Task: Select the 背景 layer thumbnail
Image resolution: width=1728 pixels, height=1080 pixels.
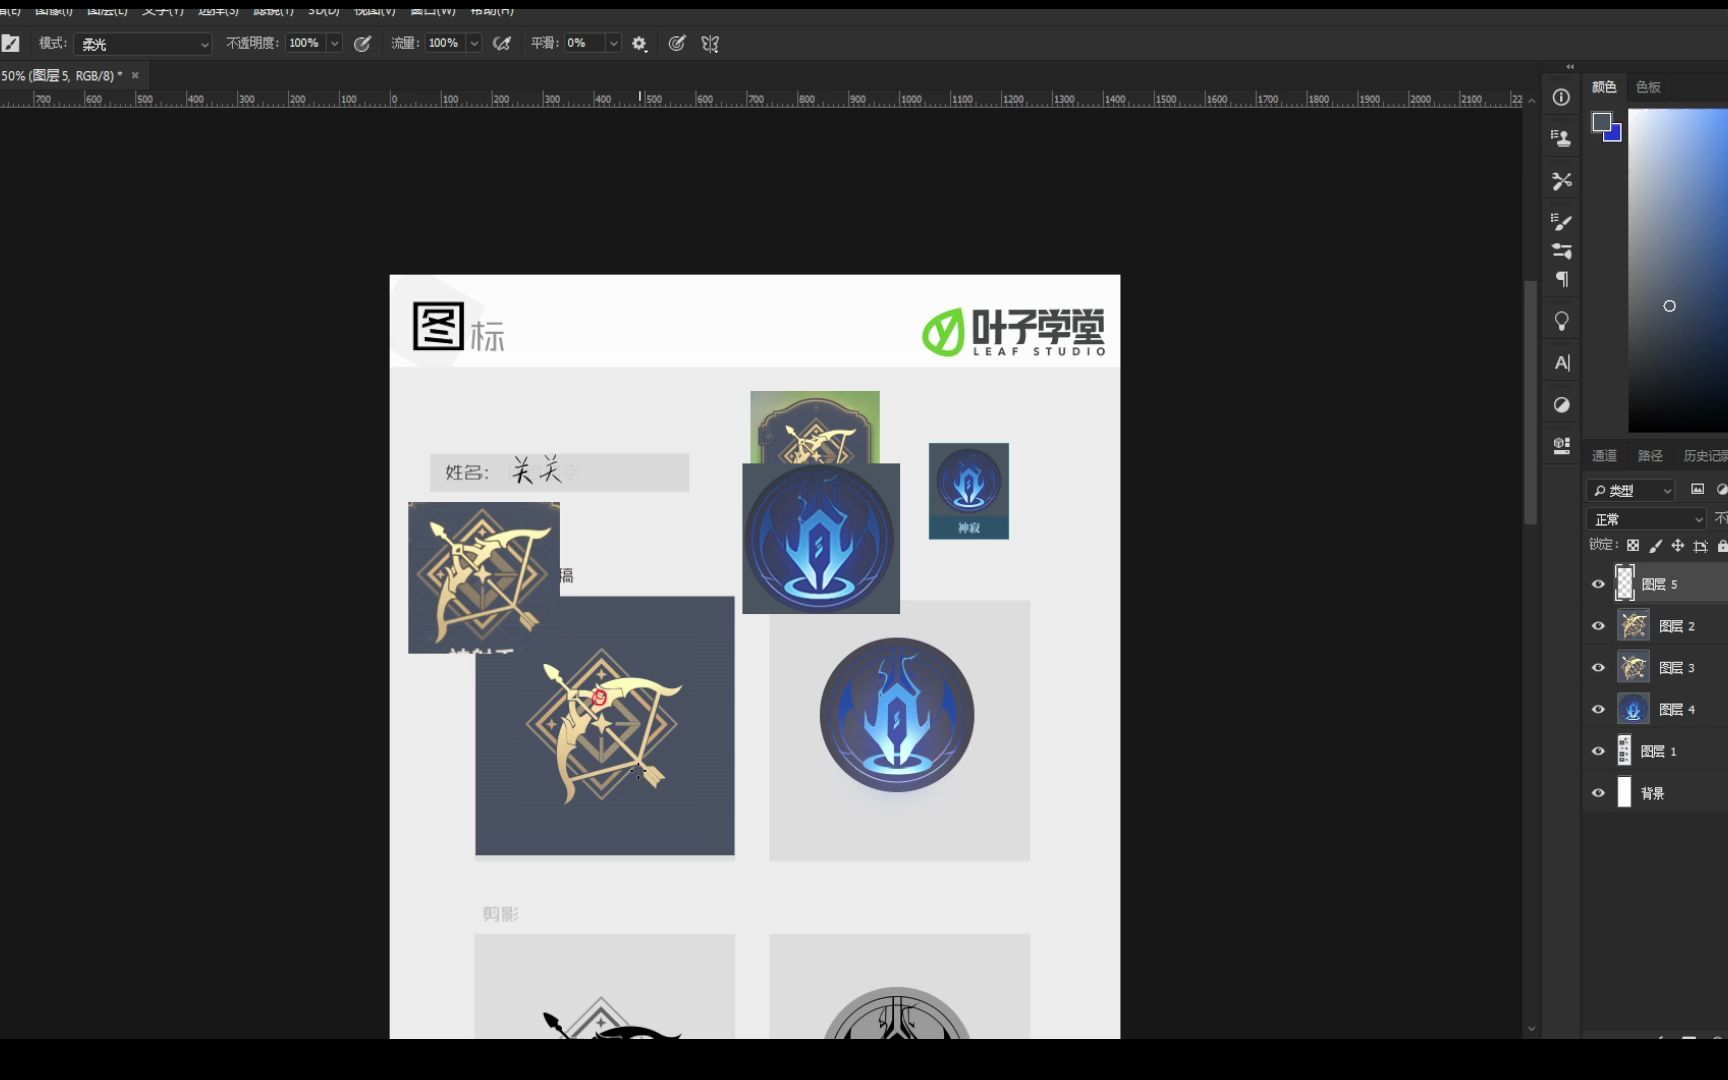Action: 1625,793
